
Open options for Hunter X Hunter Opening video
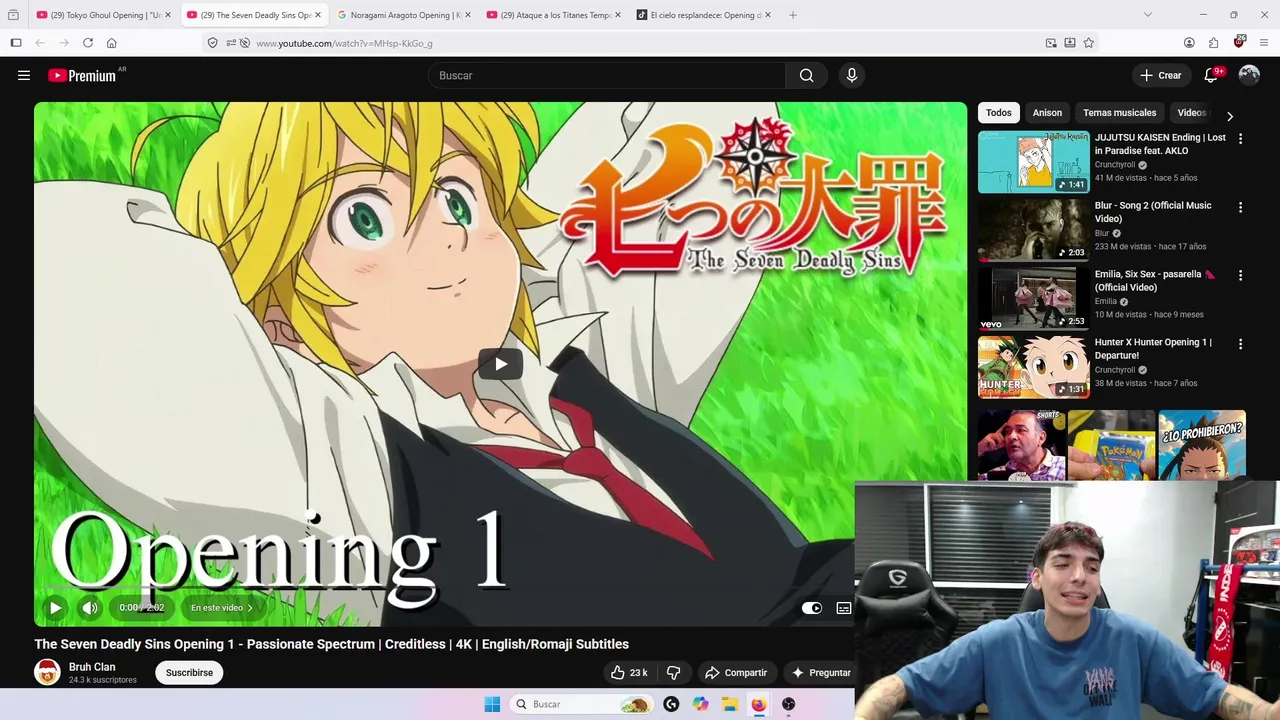coord(1240,344)
